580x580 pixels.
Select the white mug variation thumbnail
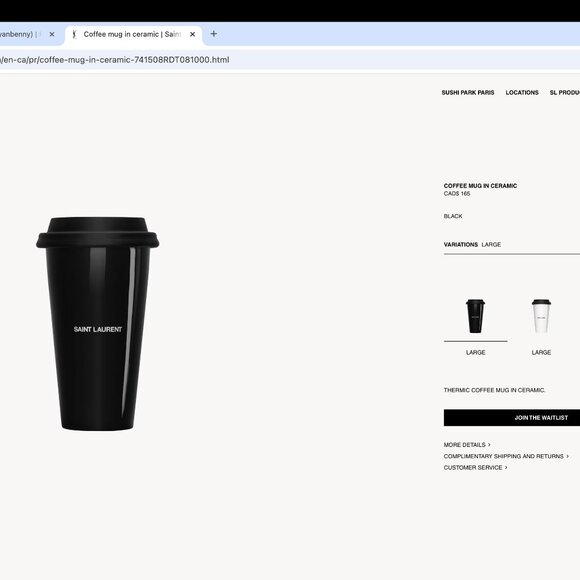pos(541,316)
